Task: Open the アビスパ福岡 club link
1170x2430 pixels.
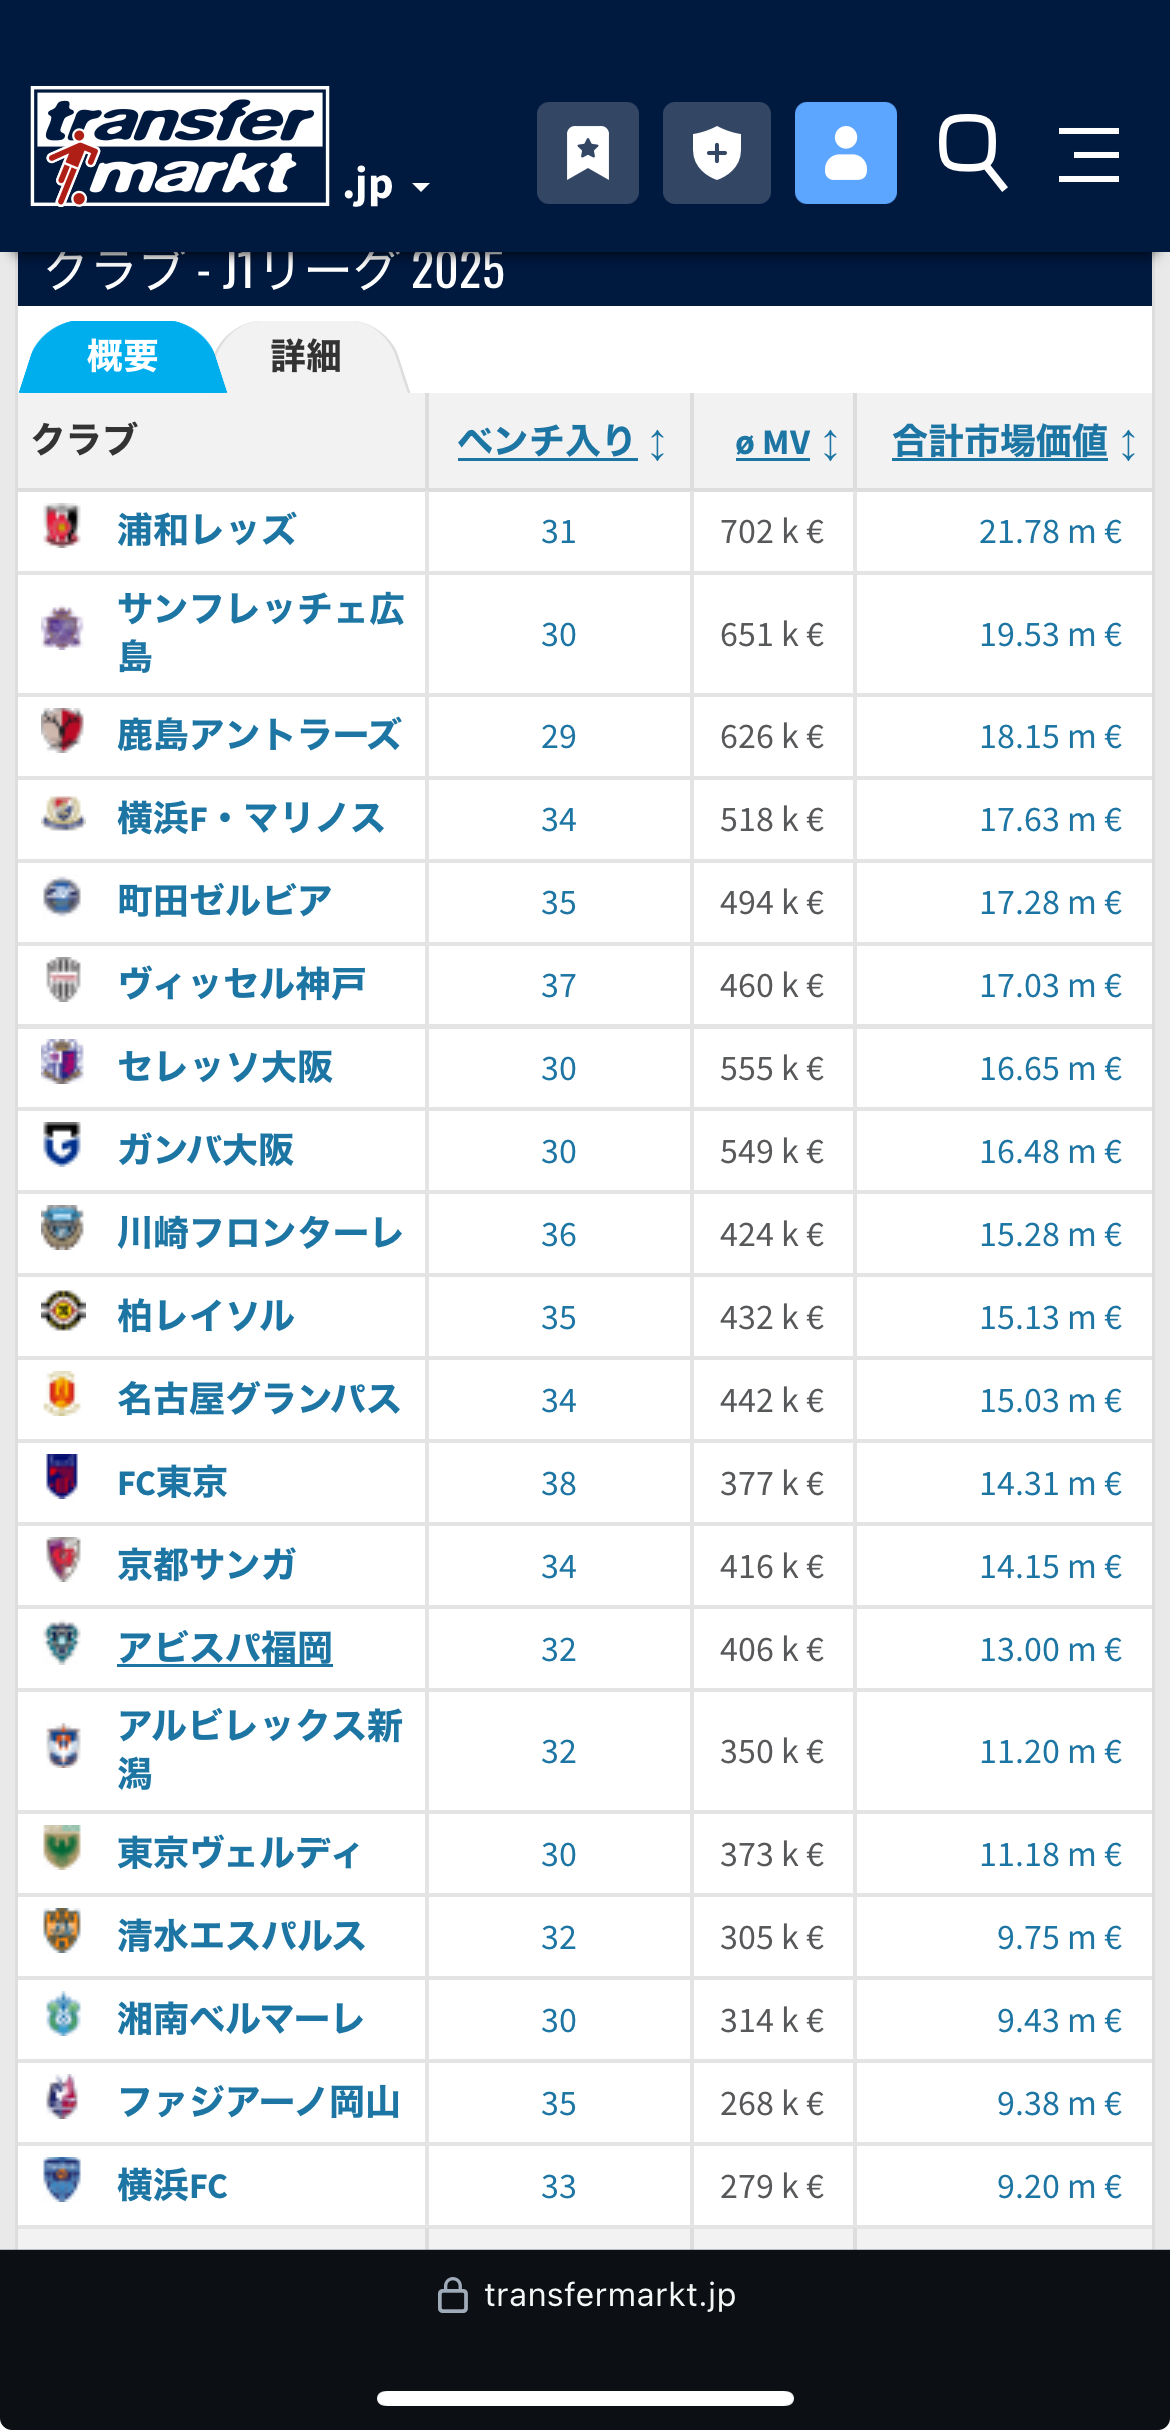Action: coord(225,1648)
